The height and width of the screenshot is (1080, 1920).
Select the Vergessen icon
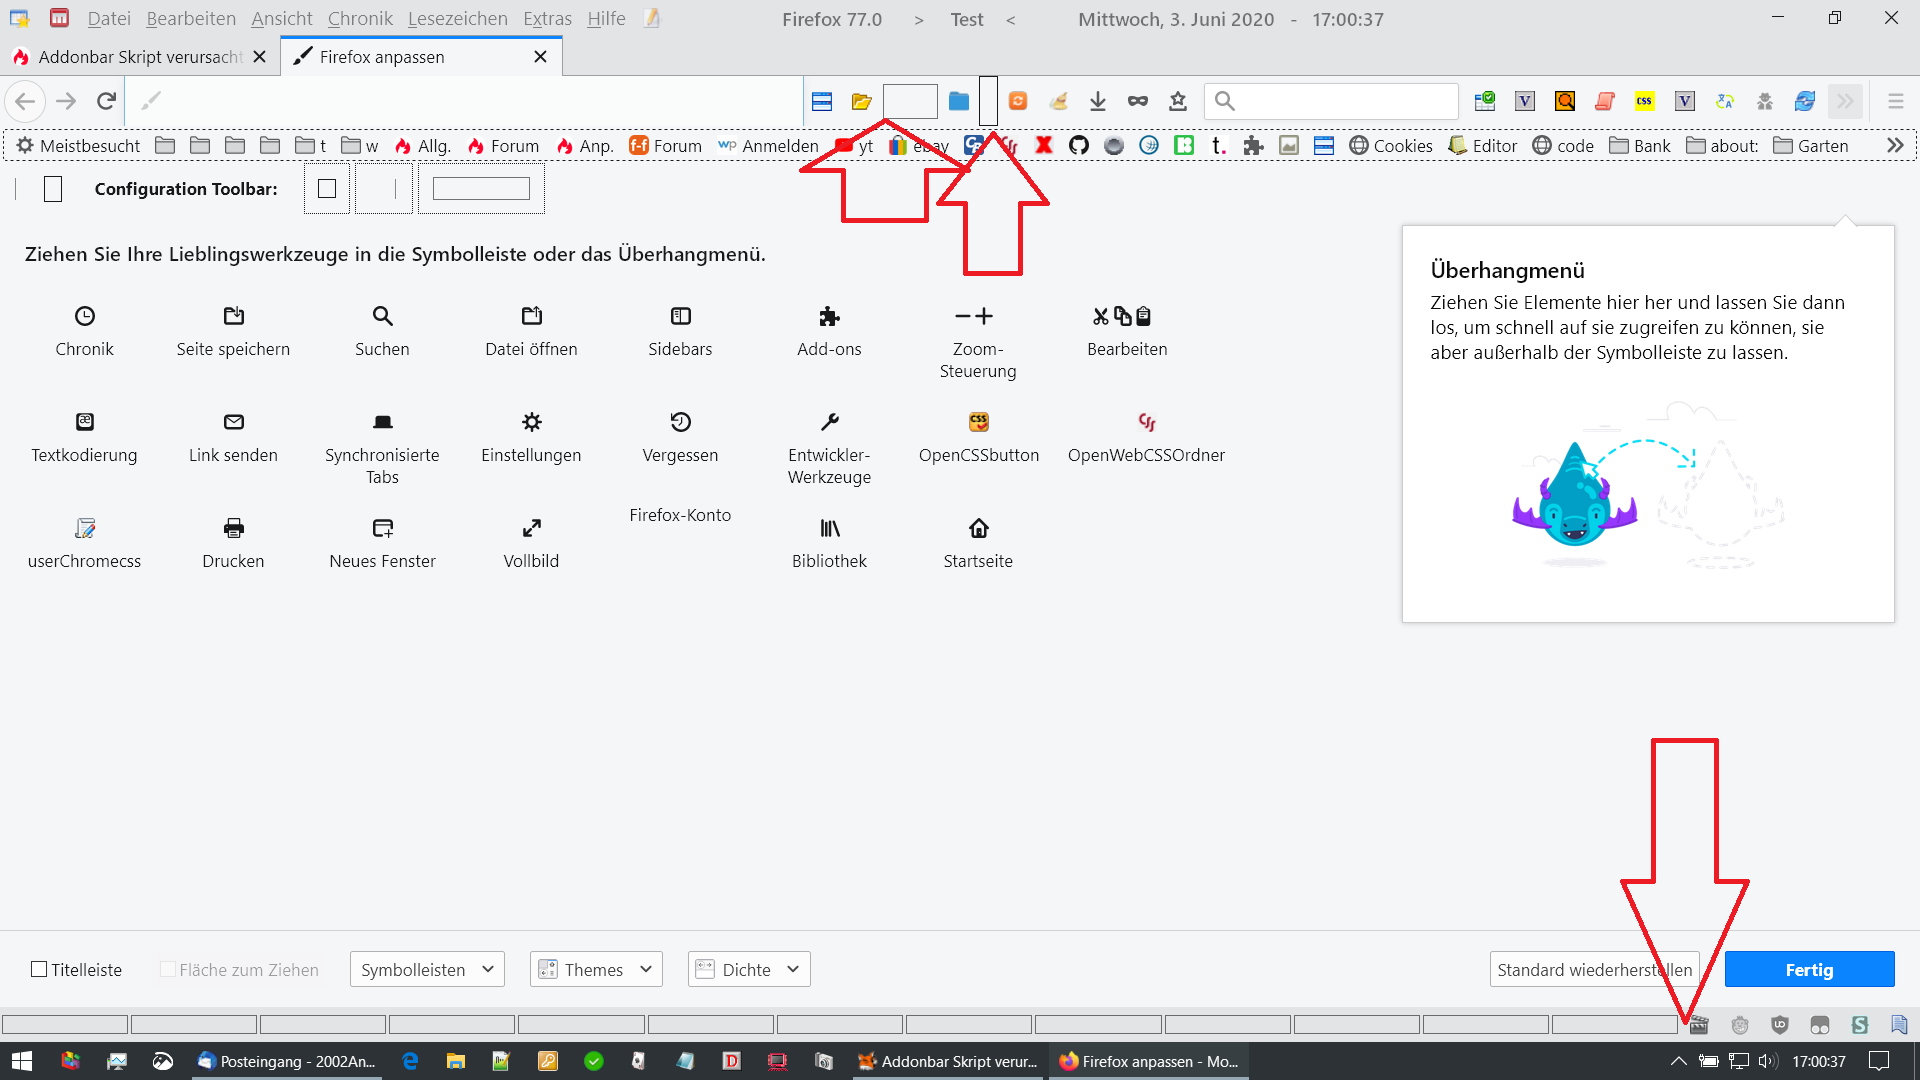(x=680, y=422)
